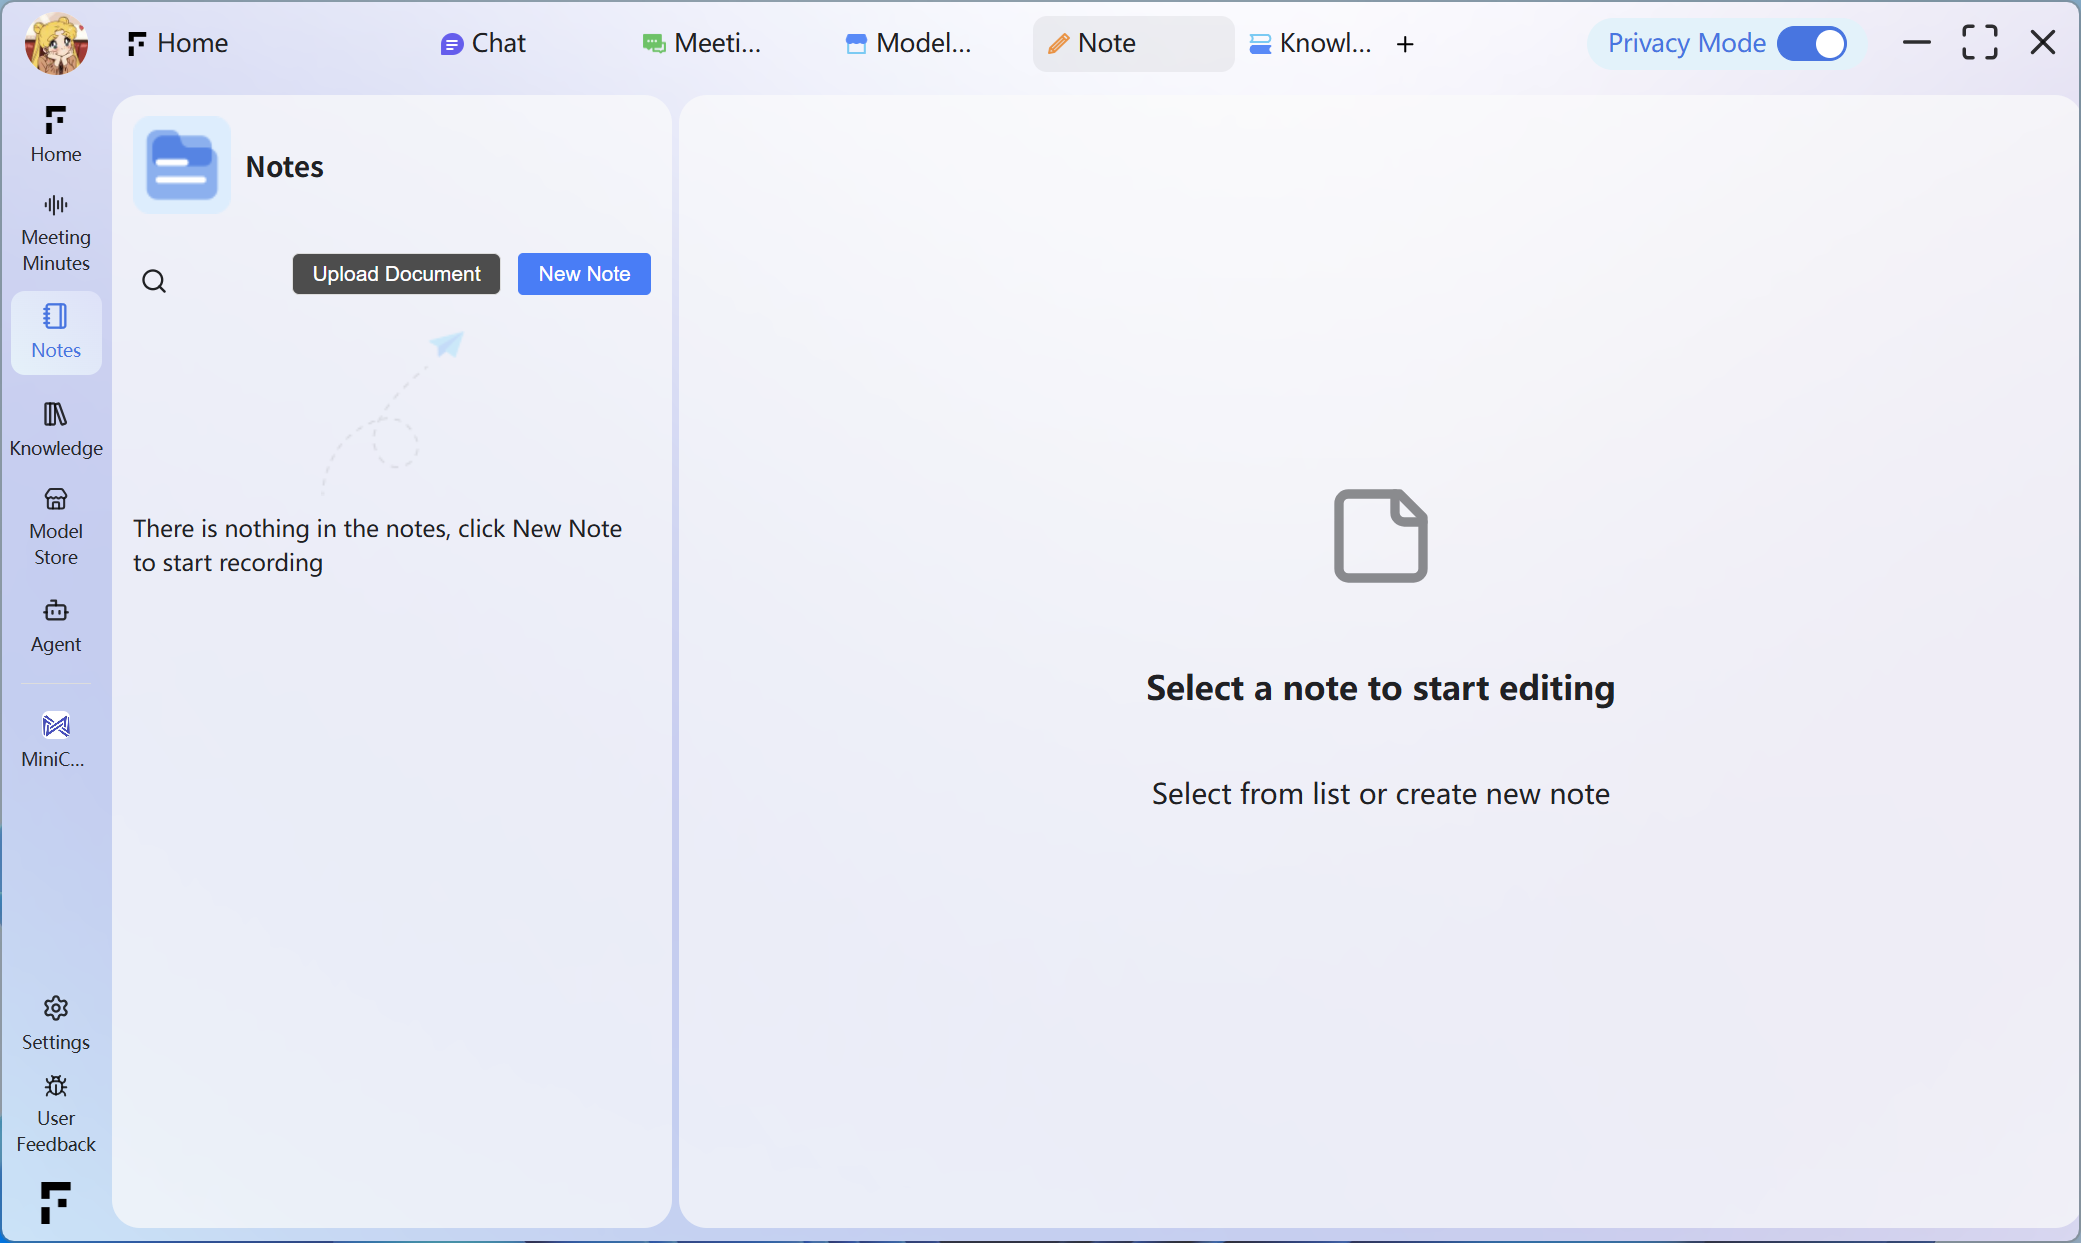This screenshot has height=1243, width=2081.
Task: Add a new tab with plus button
Action: tap(1405, 44)
